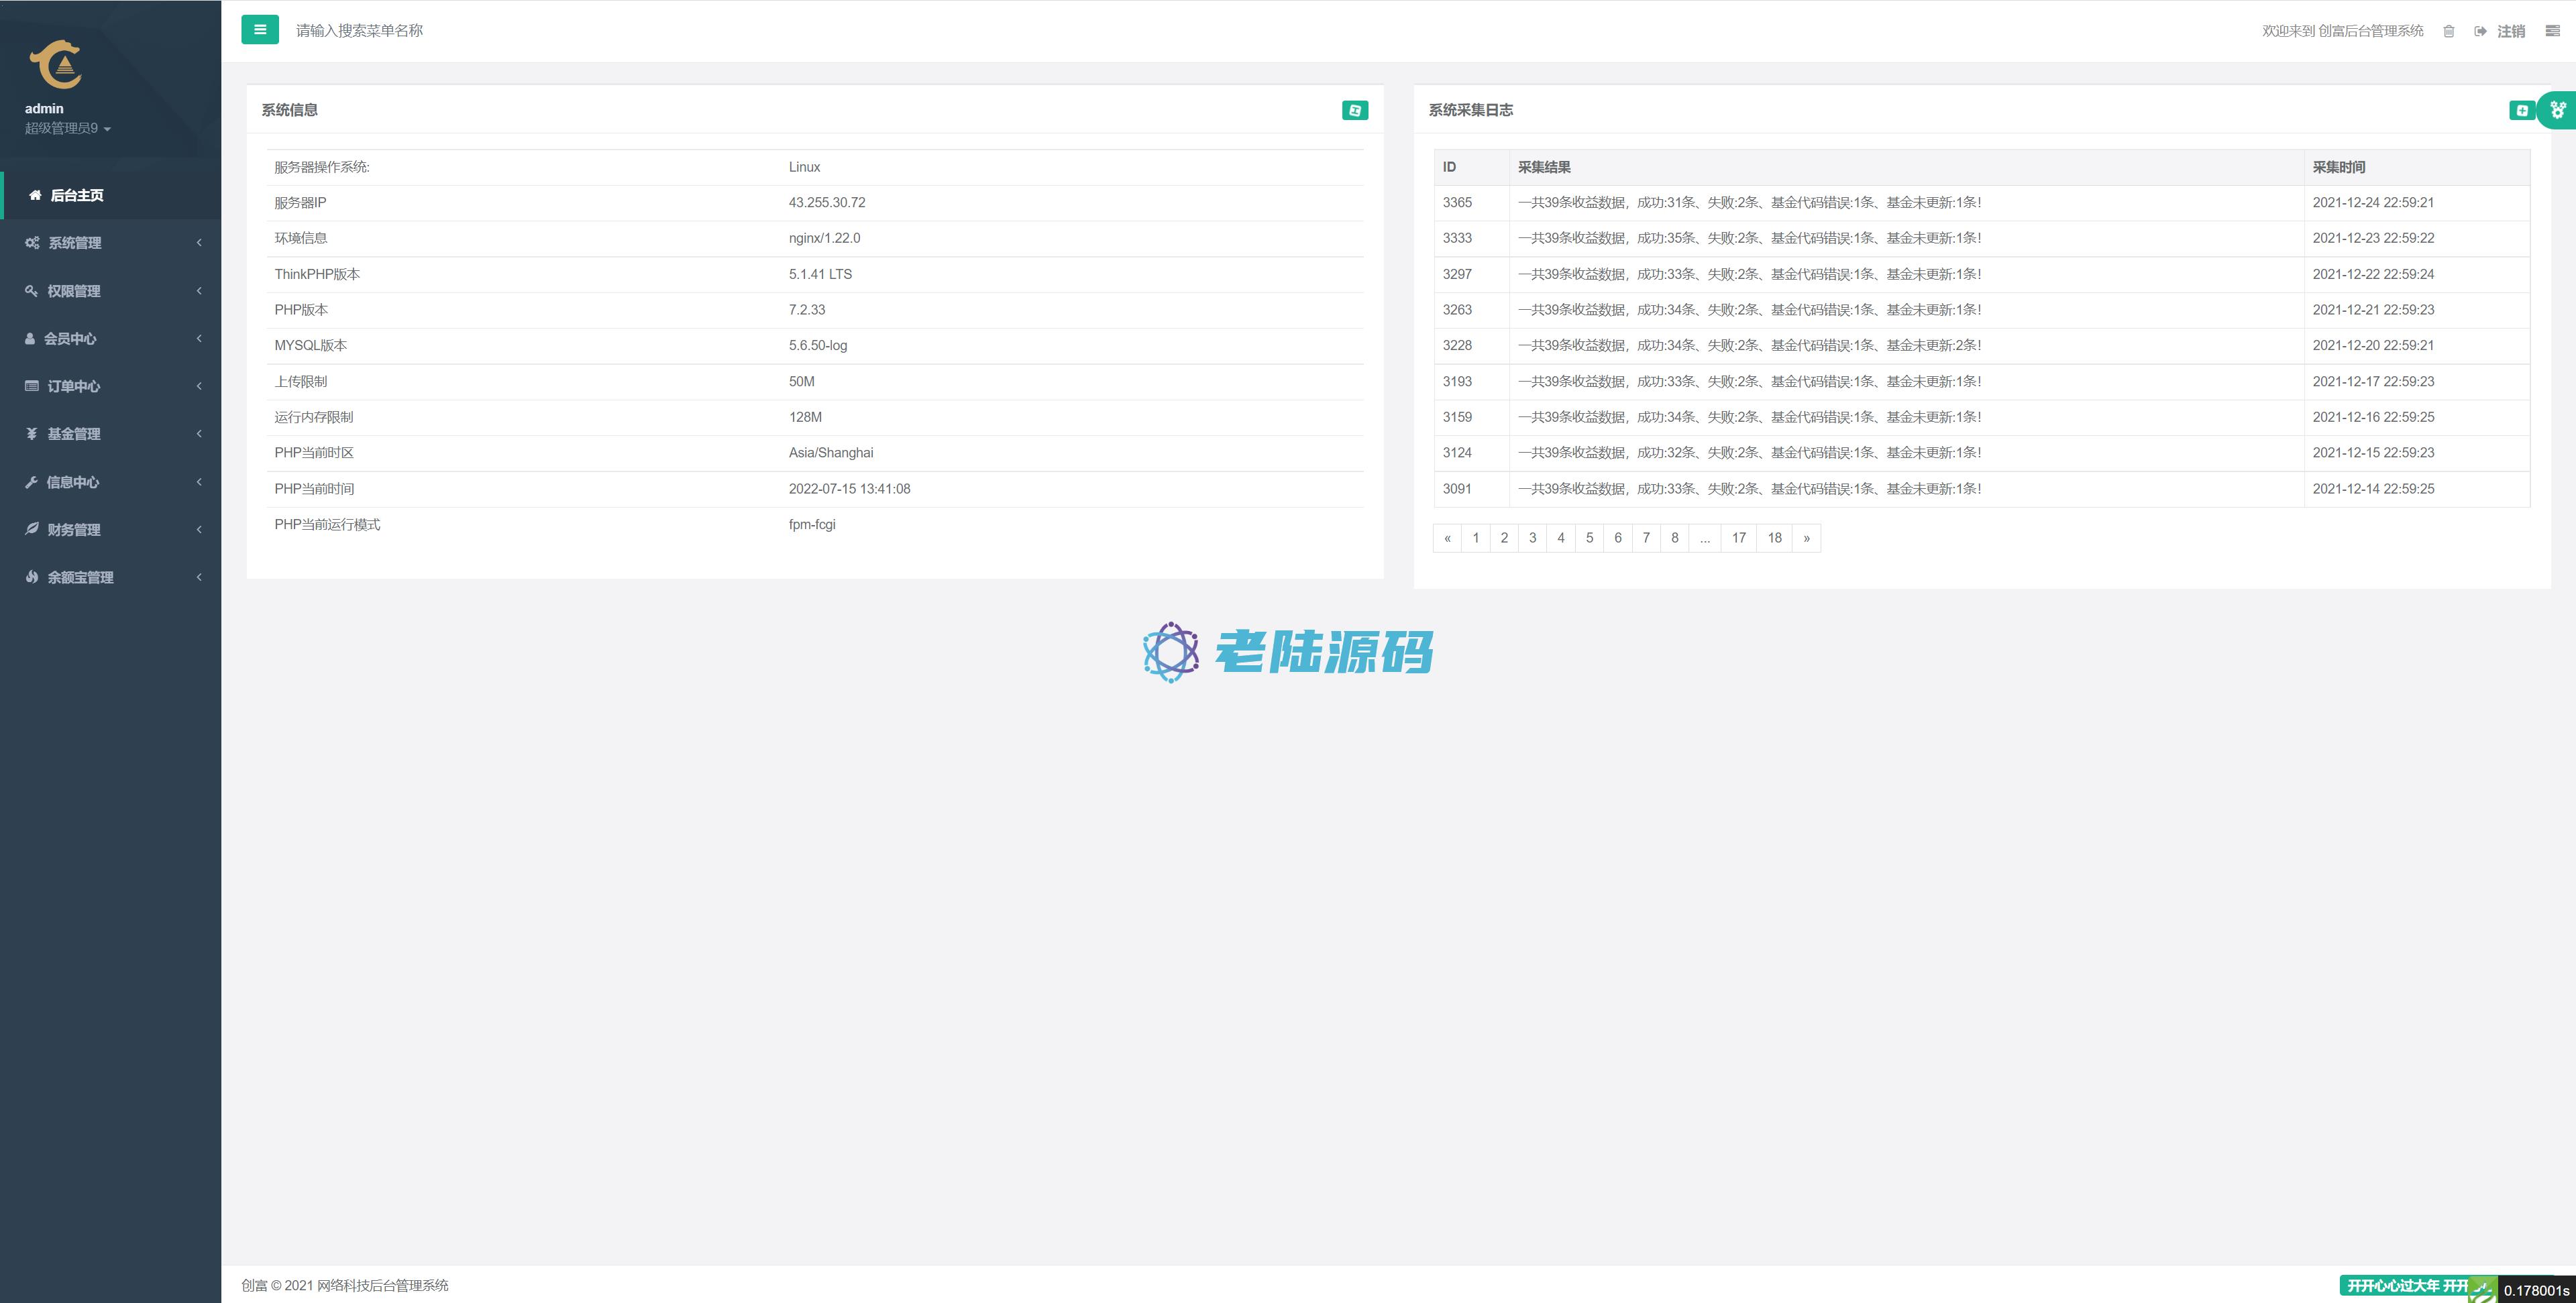Click the green plus icon in 系统采集日志
This screenshot has height=1303, width=2576.
pos(2521,110)
